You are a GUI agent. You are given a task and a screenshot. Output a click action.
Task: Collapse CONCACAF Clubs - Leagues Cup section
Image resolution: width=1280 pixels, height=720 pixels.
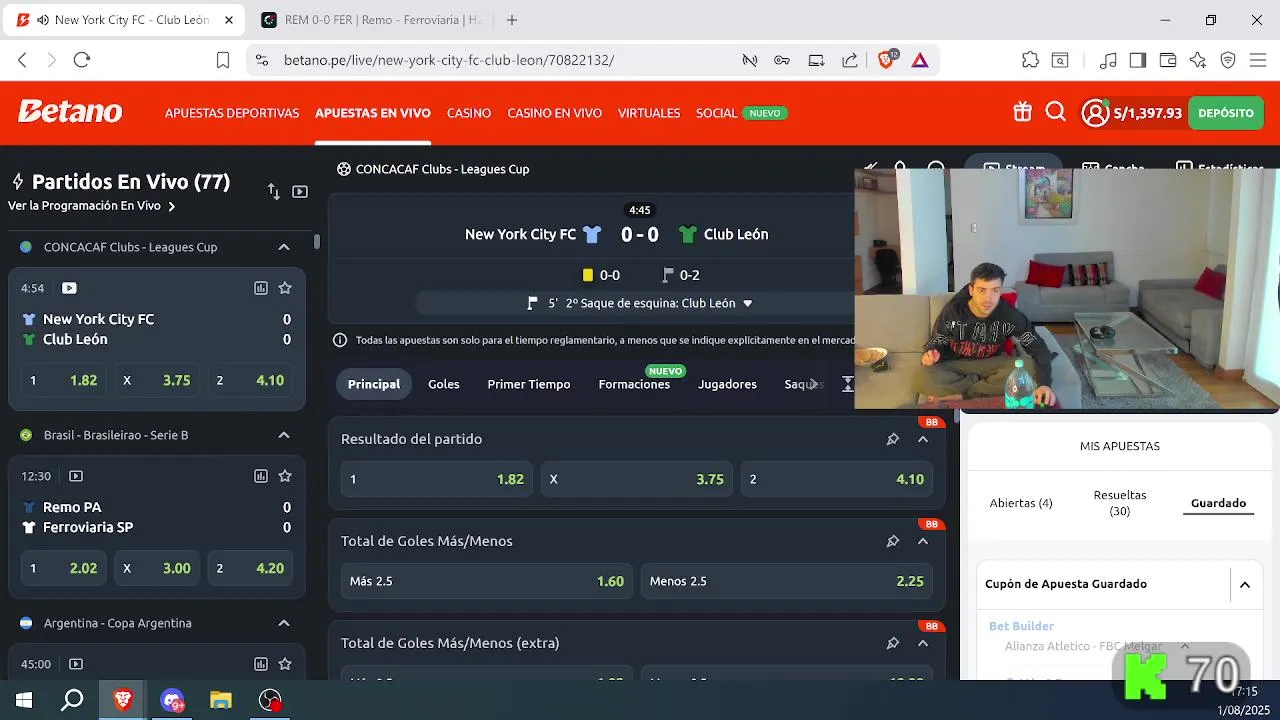coord(284,247)
